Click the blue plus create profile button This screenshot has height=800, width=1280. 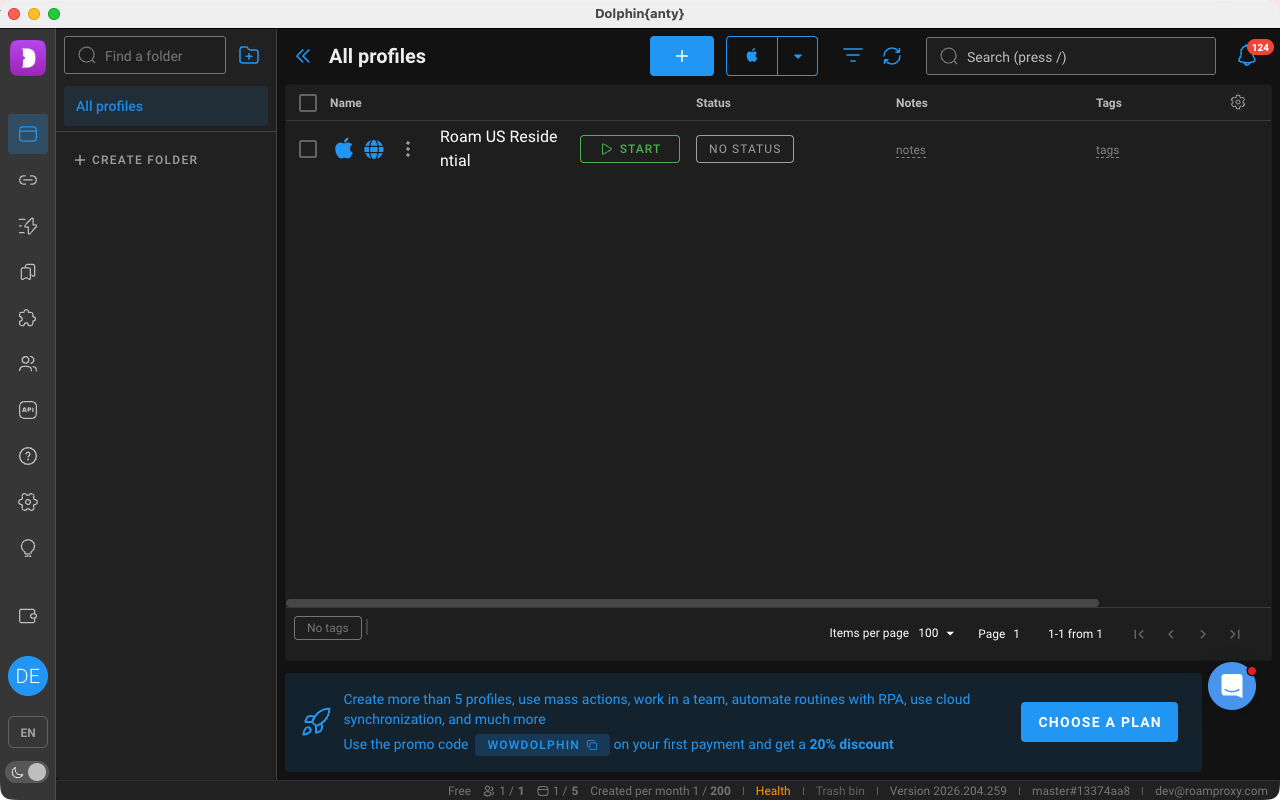[x=682, y=56]
